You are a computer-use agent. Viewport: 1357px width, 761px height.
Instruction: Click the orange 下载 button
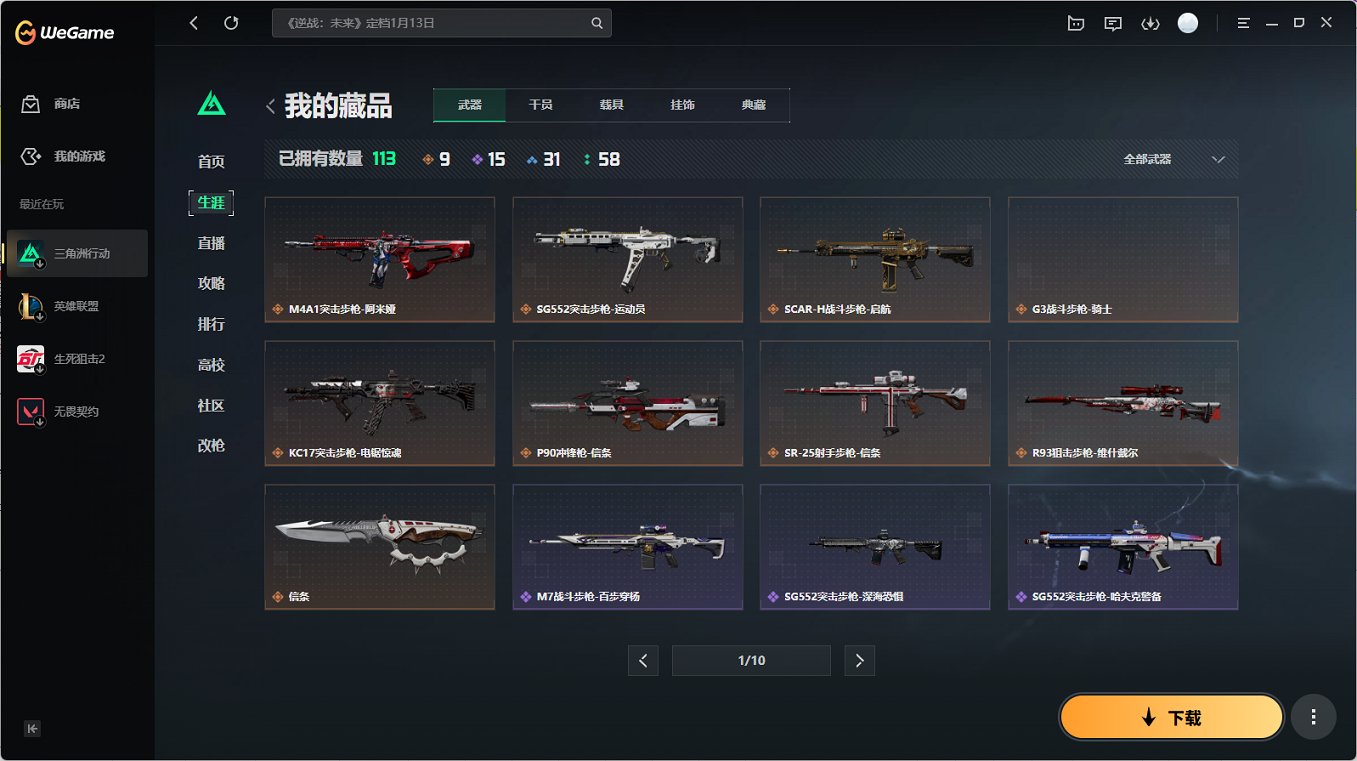coord(1171,717)
